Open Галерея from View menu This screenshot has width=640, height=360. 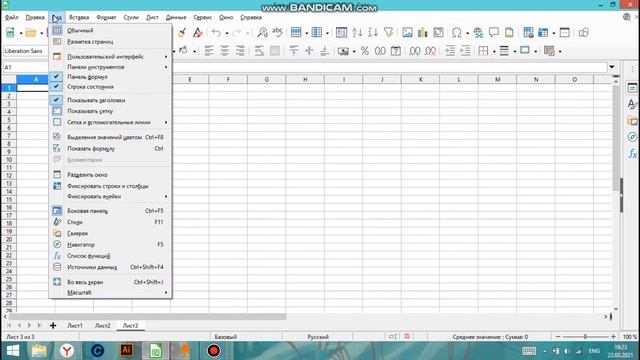point(110,233)
